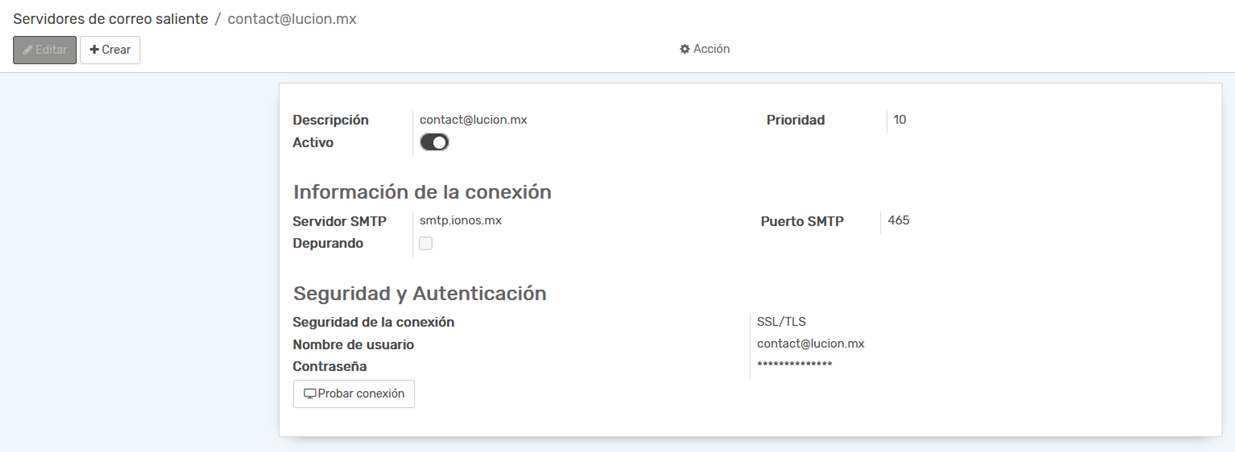Click the Información de la conexión heading
The height and width of the screenshot is (452, 1235).
tap(422, 192)
